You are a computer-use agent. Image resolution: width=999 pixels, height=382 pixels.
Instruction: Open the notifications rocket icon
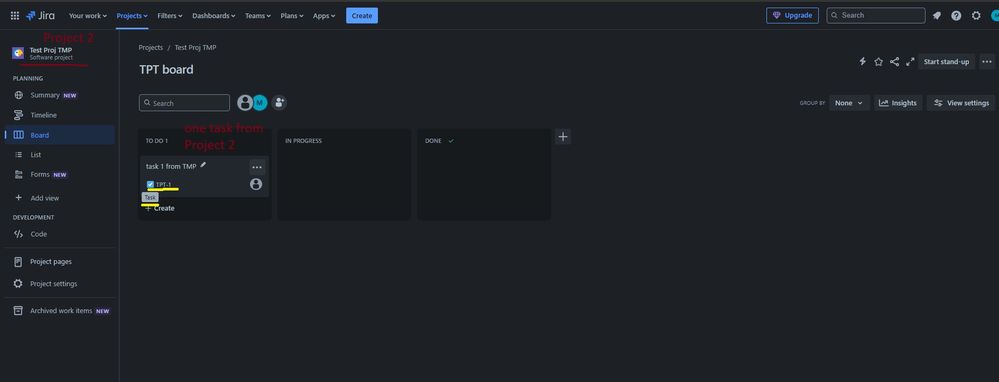point(937,16)
